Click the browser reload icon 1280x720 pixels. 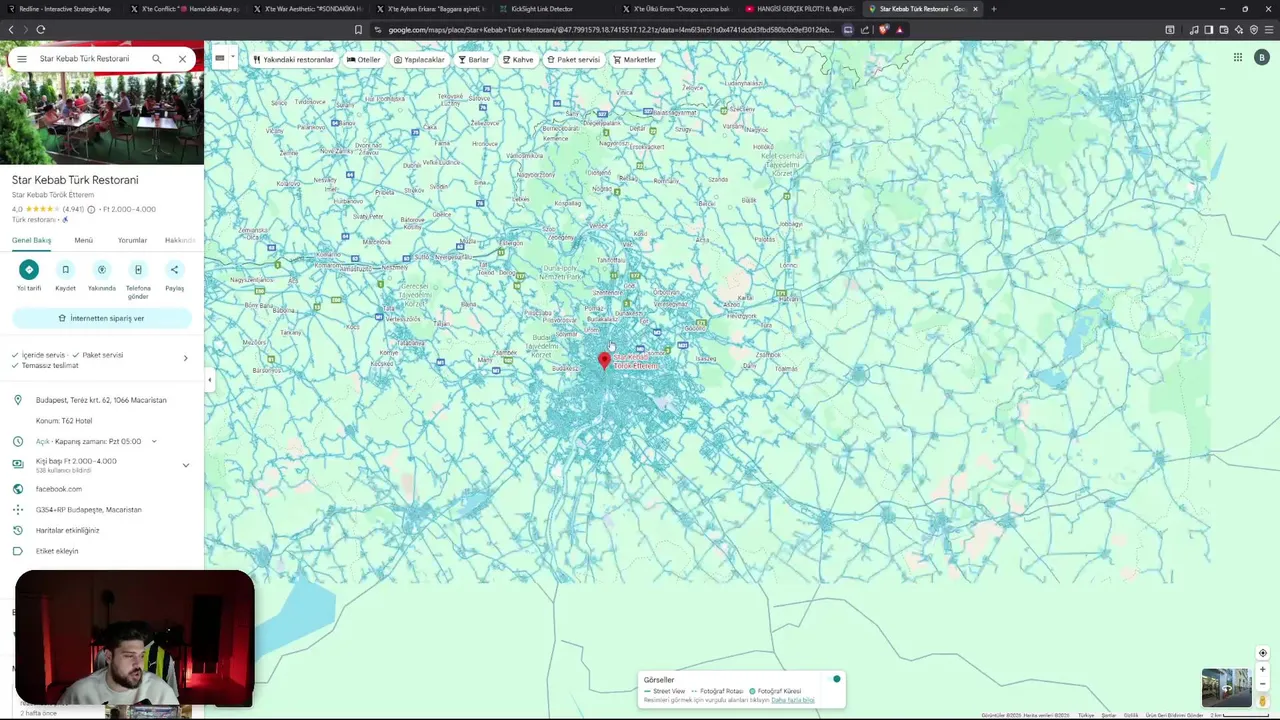(x=41, y=30)
